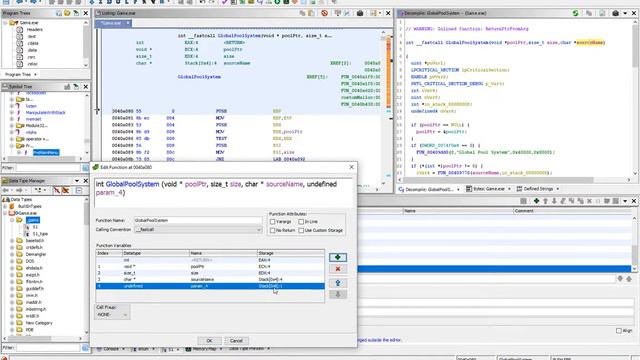Click the Data Type Manager filter field

(48, 347)
